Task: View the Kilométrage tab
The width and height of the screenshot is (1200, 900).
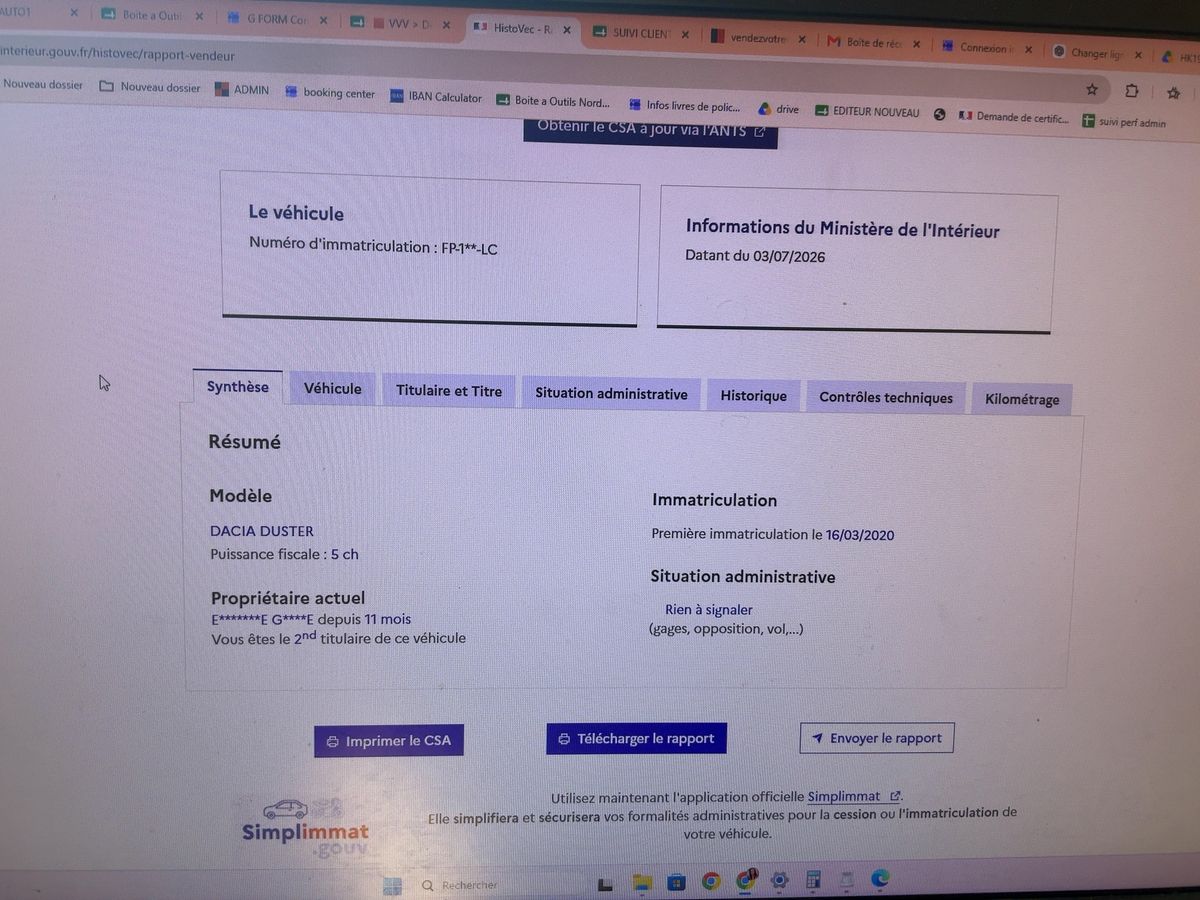Action: (1022, 400)
